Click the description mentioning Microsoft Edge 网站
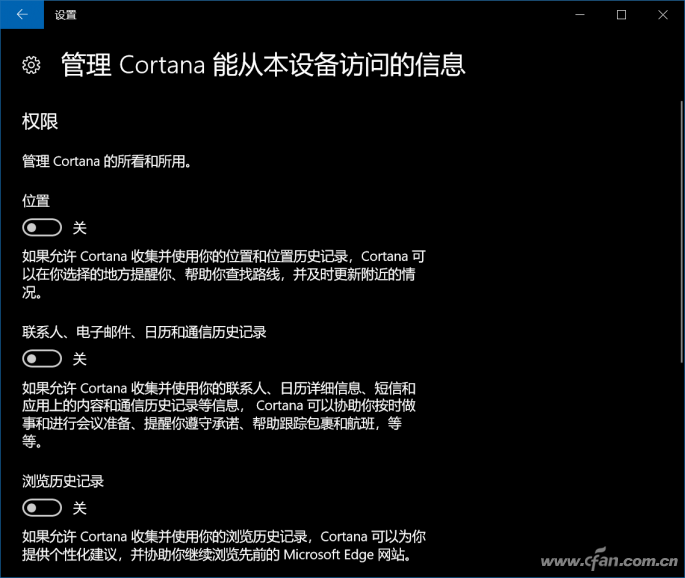 click(x=224, y=546)
